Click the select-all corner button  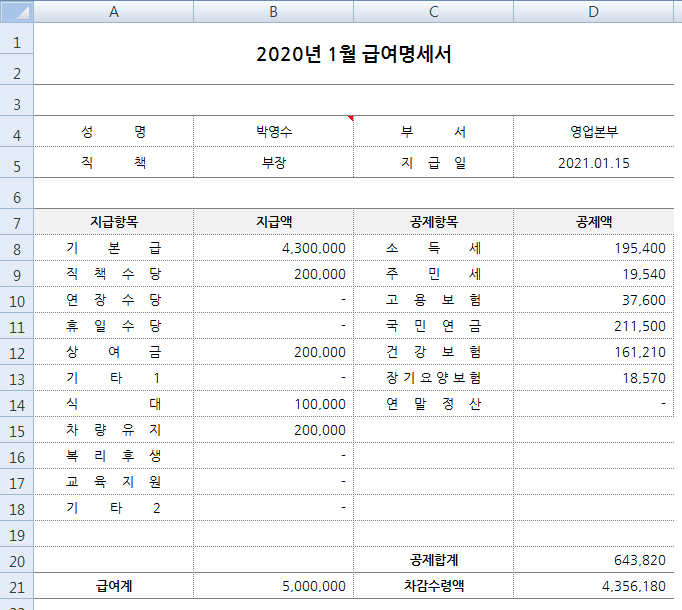(17, 11)
